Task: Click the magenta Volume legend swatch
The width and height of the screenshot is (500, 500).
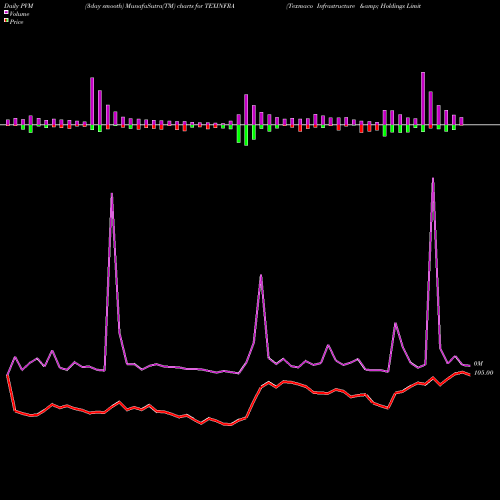Action: pyautogui.click(x=6, y=12)
